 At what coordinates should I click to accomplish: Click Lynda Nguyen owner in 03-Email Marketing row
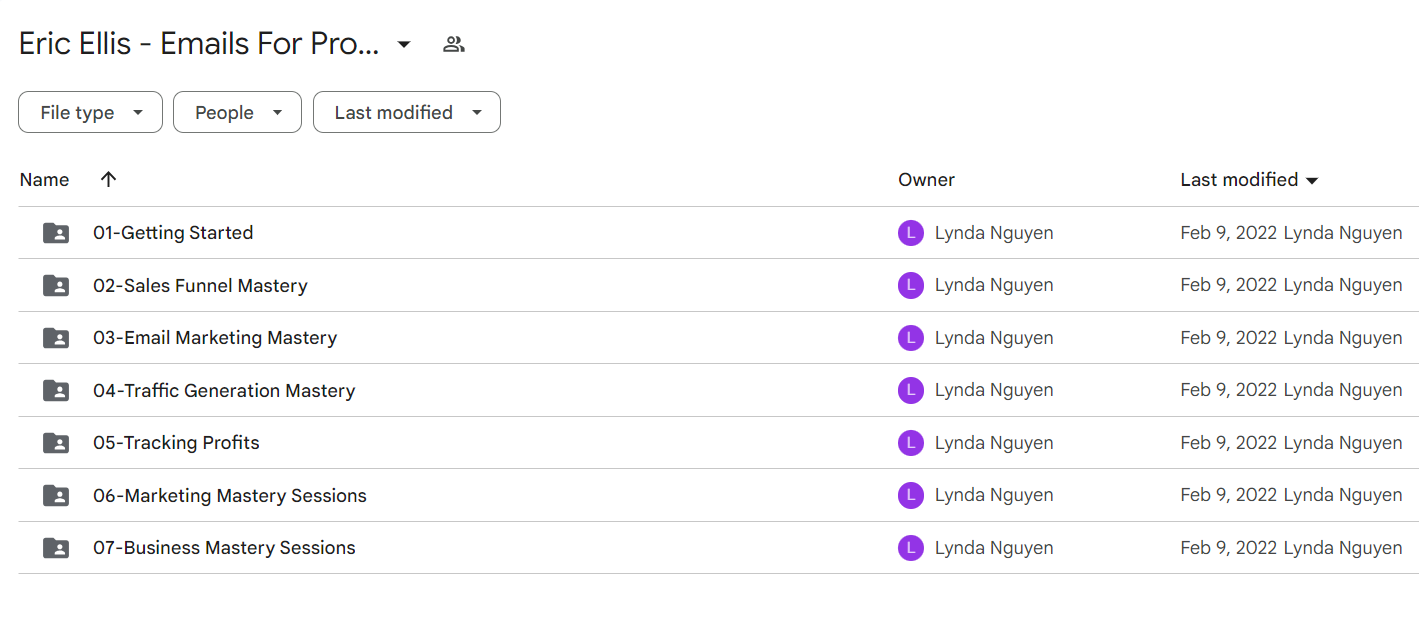click(x=994, y=338)
